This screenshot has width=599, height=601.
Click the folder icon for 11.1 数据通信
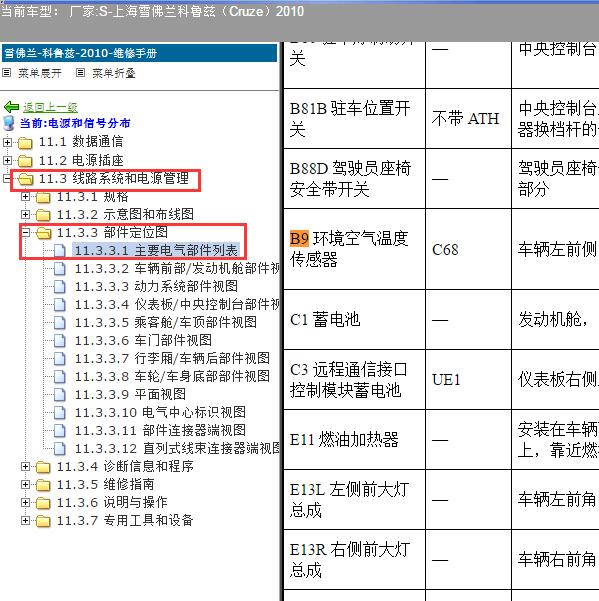25,143
